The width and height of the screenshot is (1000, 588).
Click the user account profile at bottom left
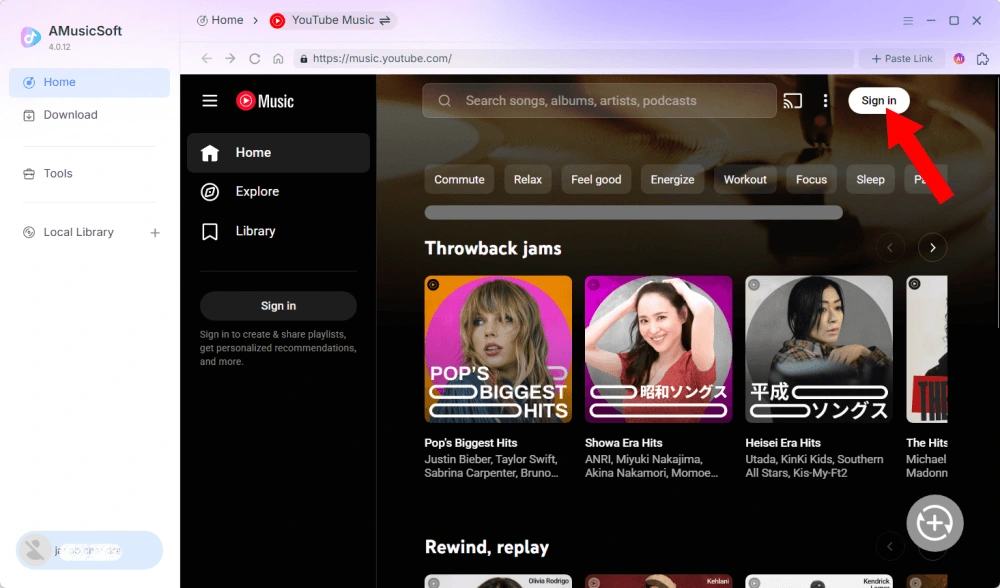89,550
